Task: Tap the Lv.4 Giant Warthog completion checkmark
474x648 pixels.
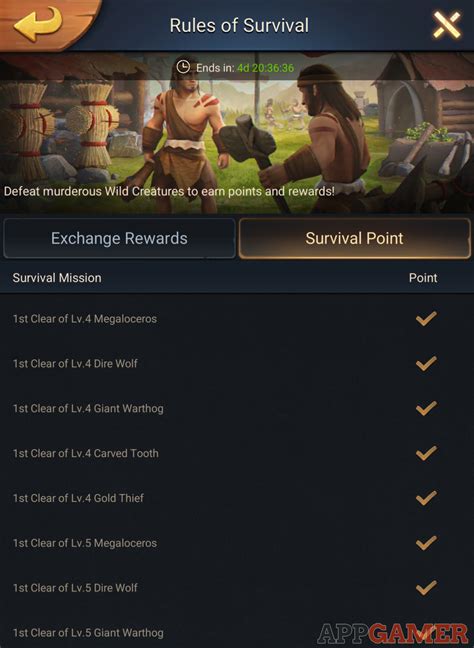Action: pyautogui.click(x=426, y=408)
